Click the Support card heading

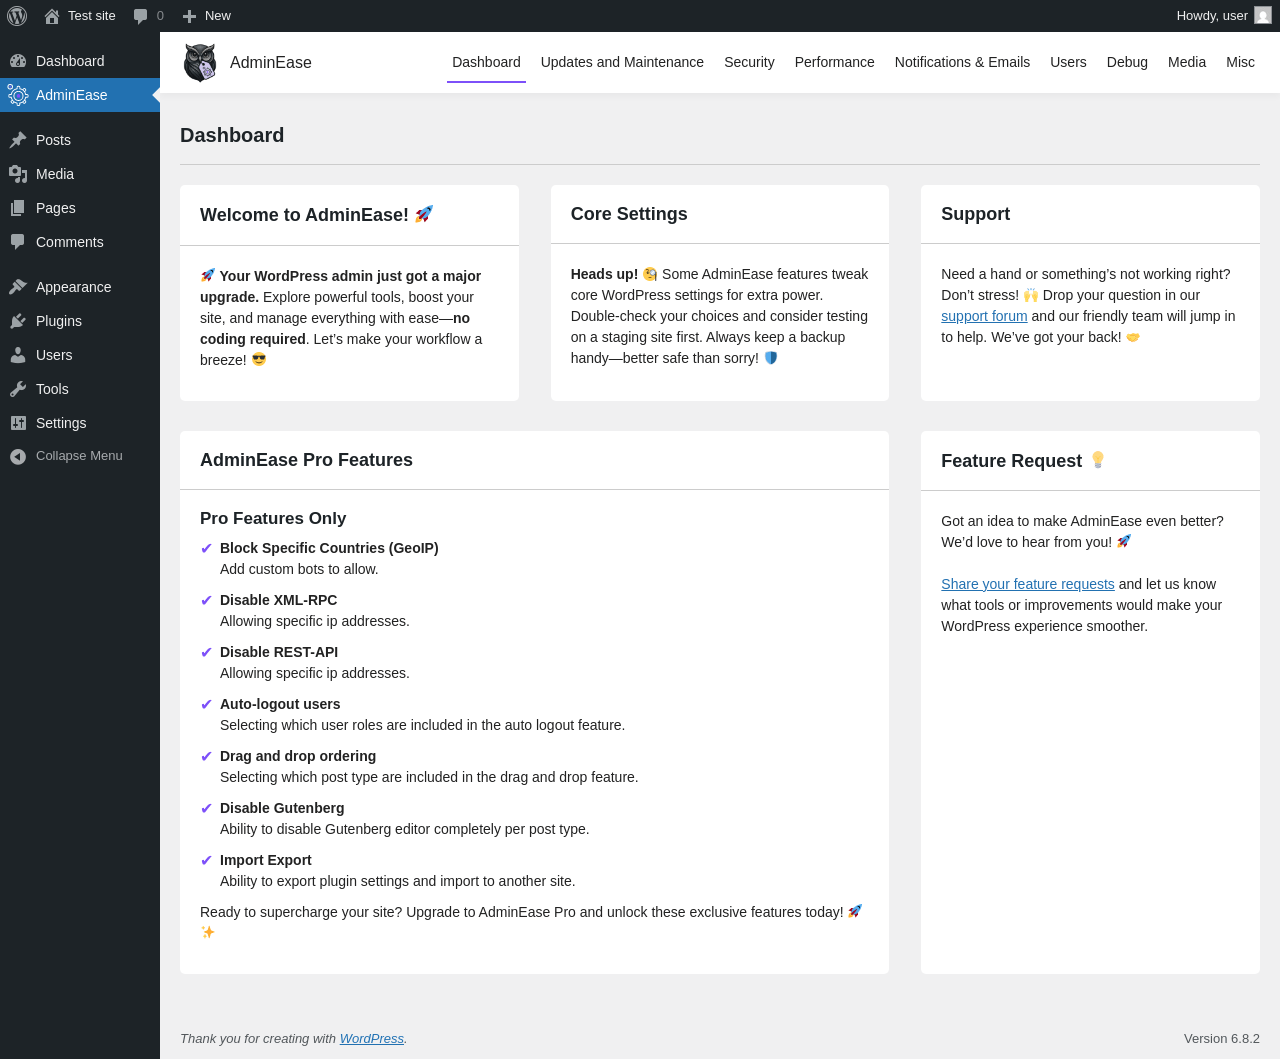pos(975,214)
